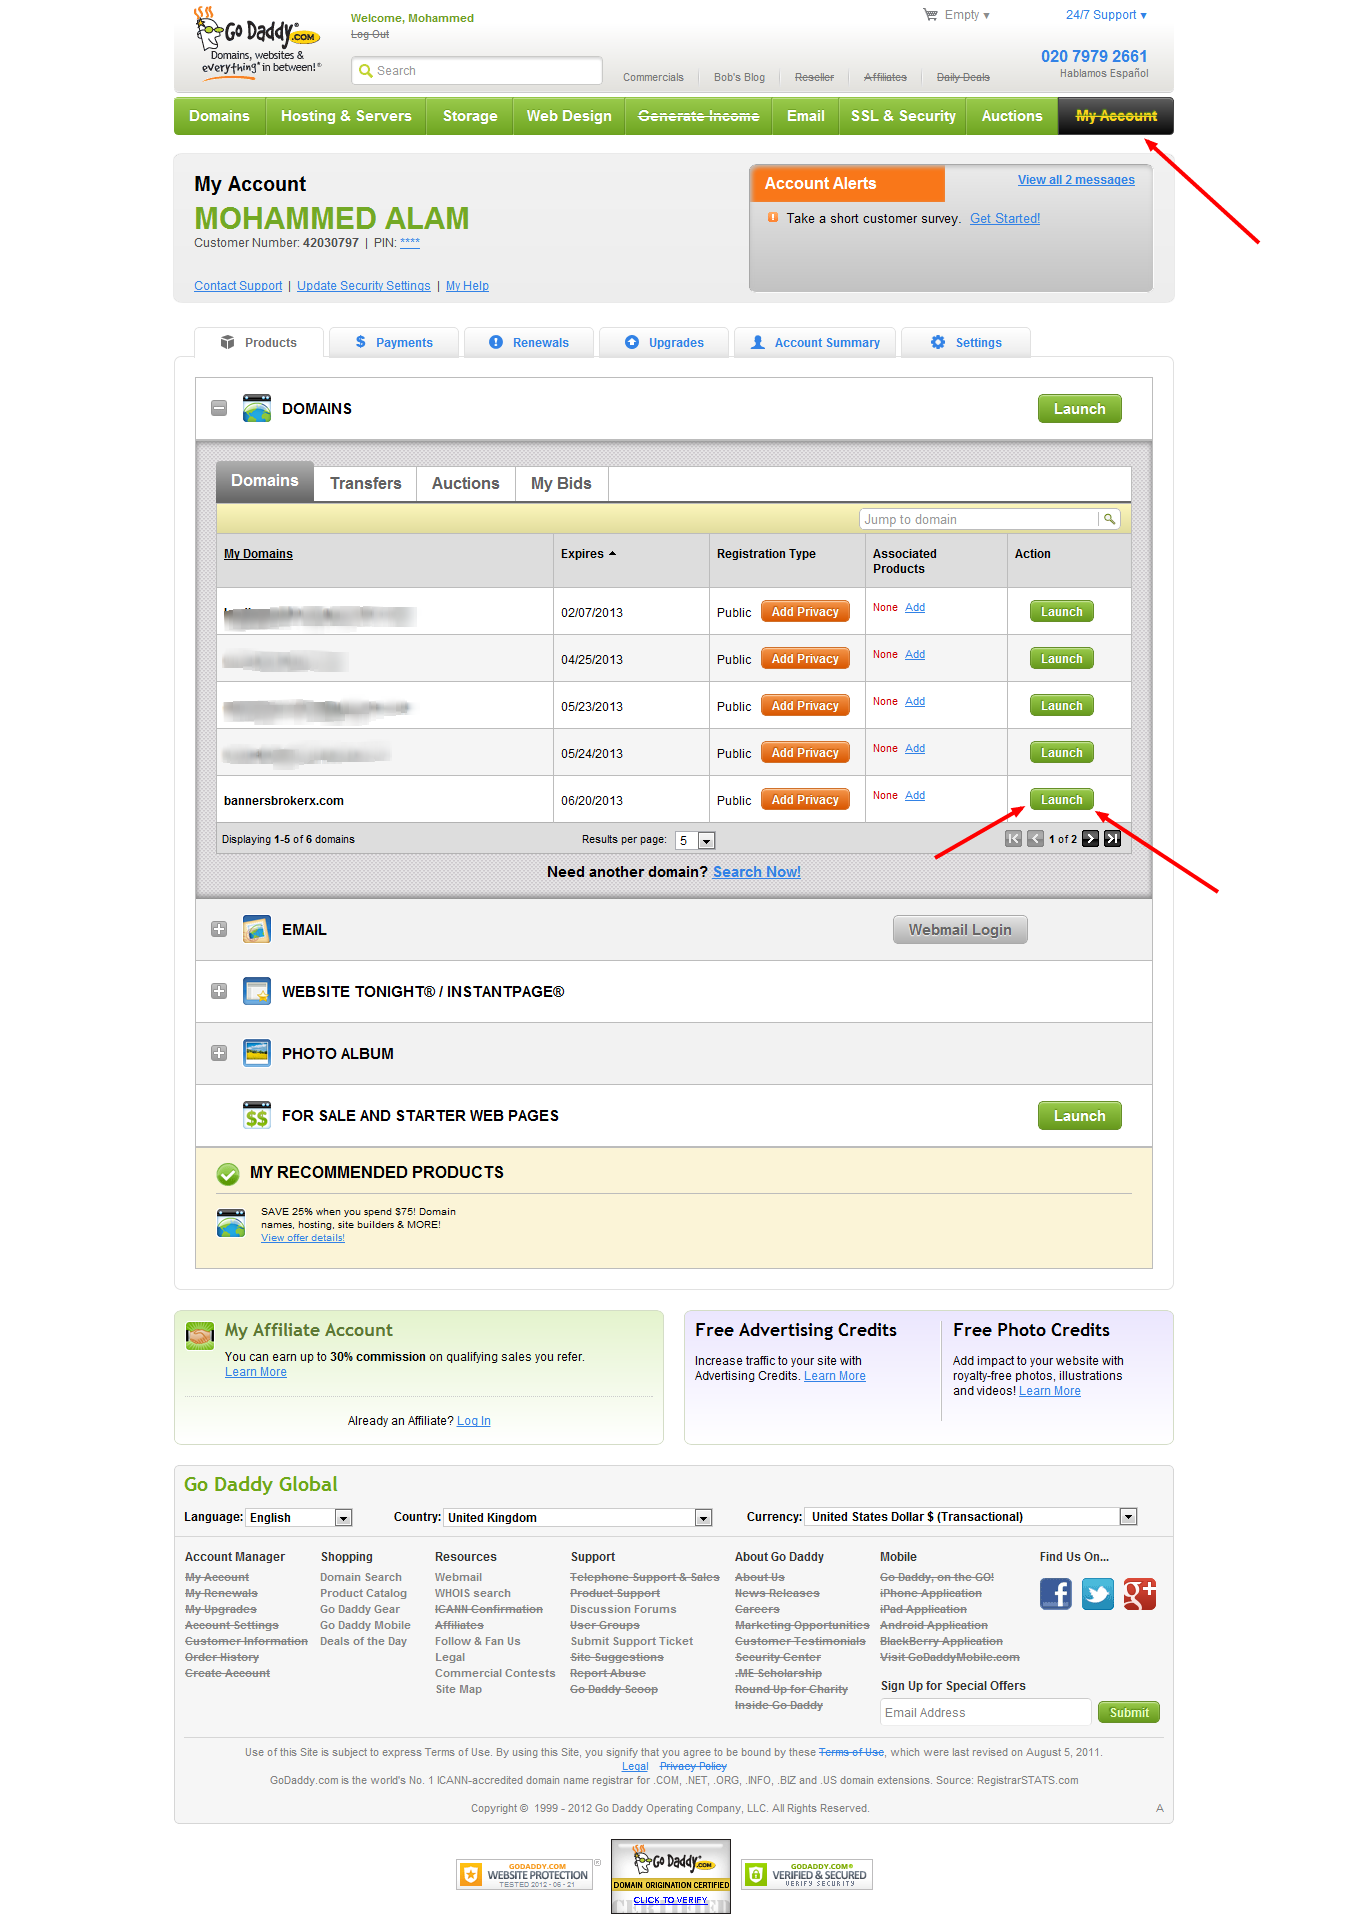Open the Results per page dropdown
The image size is (1349, 1923).
pyautogui.click(x=695, y=840)
